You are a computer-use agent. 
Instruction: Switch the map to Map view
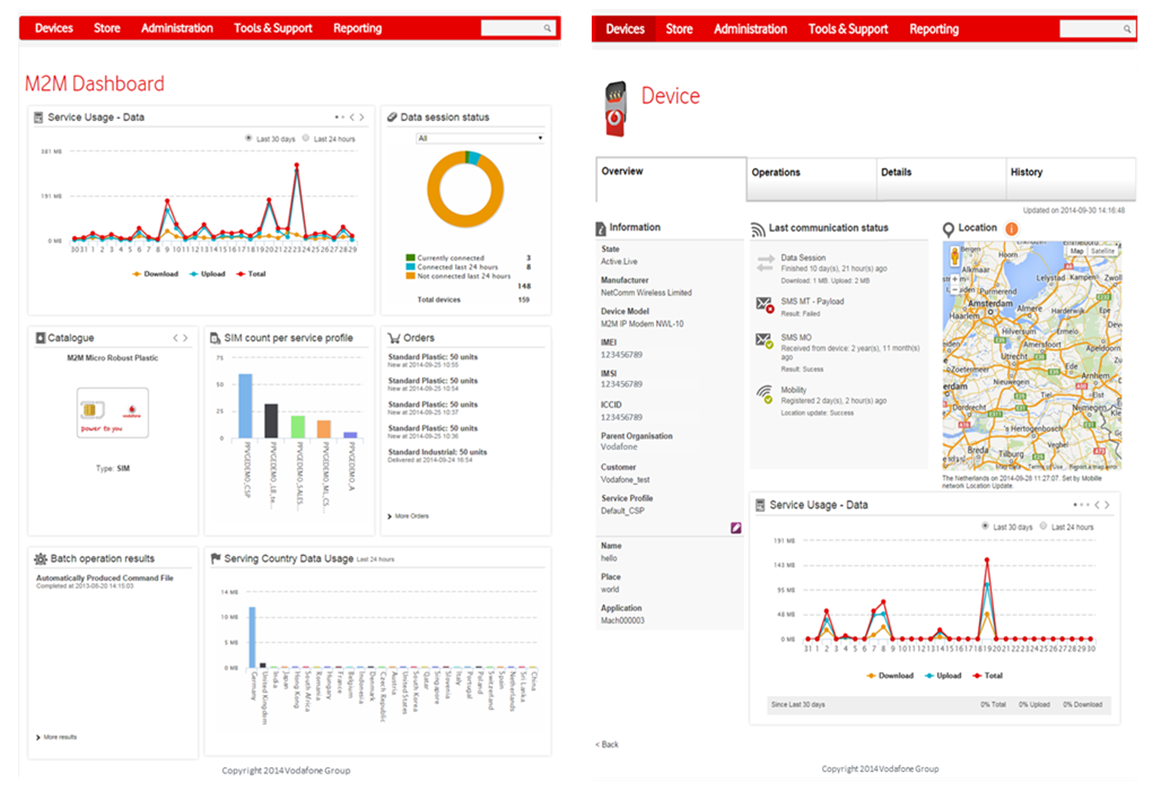point(1076,251)
